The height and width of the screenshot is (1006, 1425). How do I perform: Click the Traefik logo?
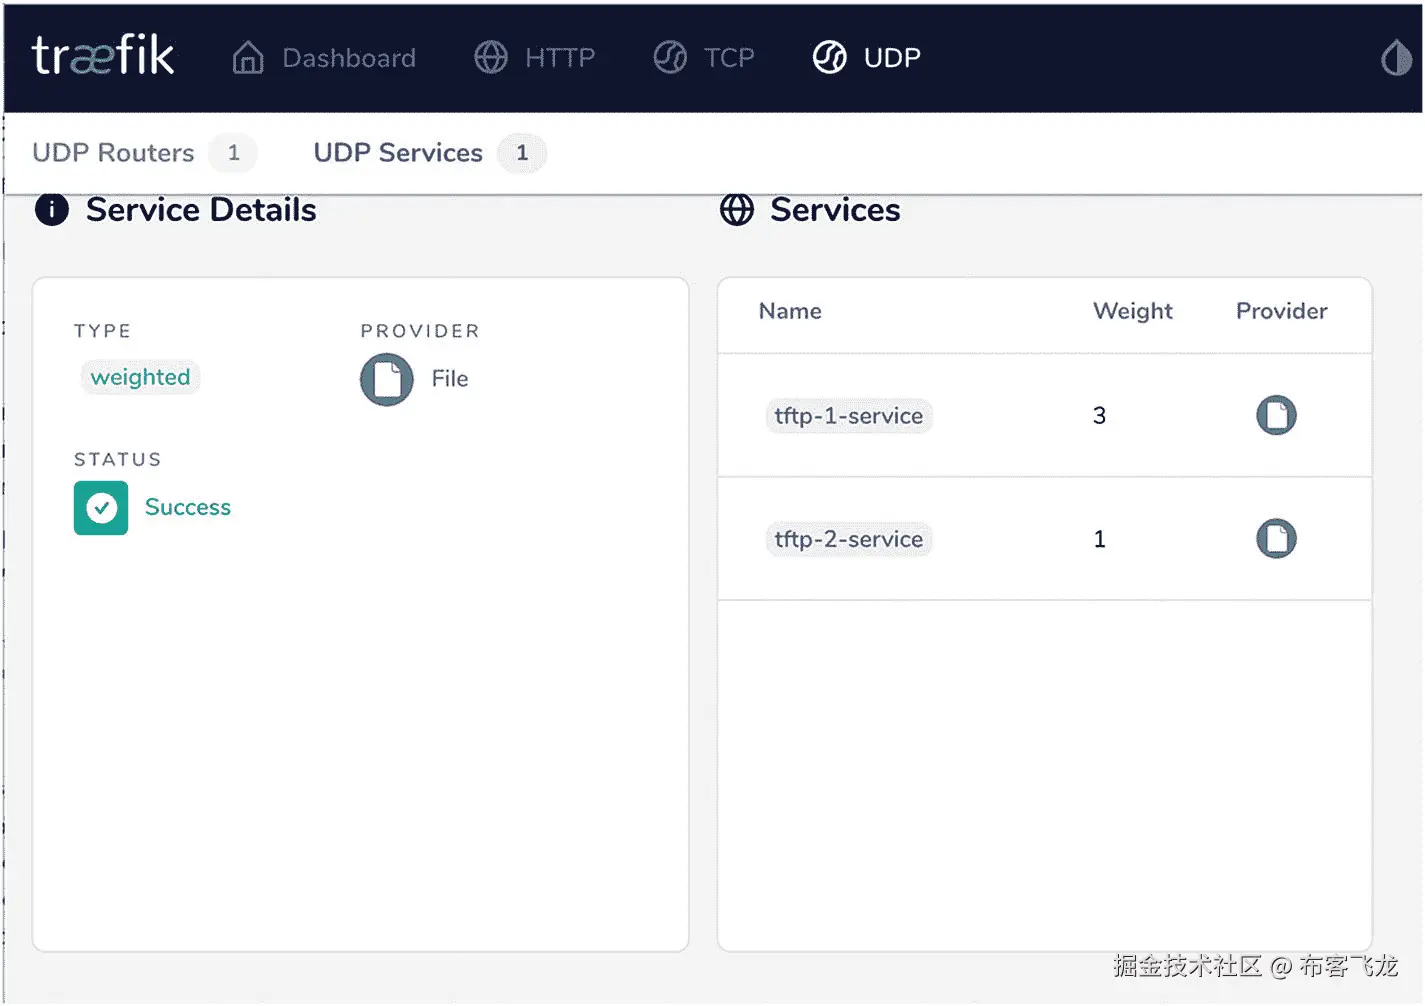[x=103, y=56]
